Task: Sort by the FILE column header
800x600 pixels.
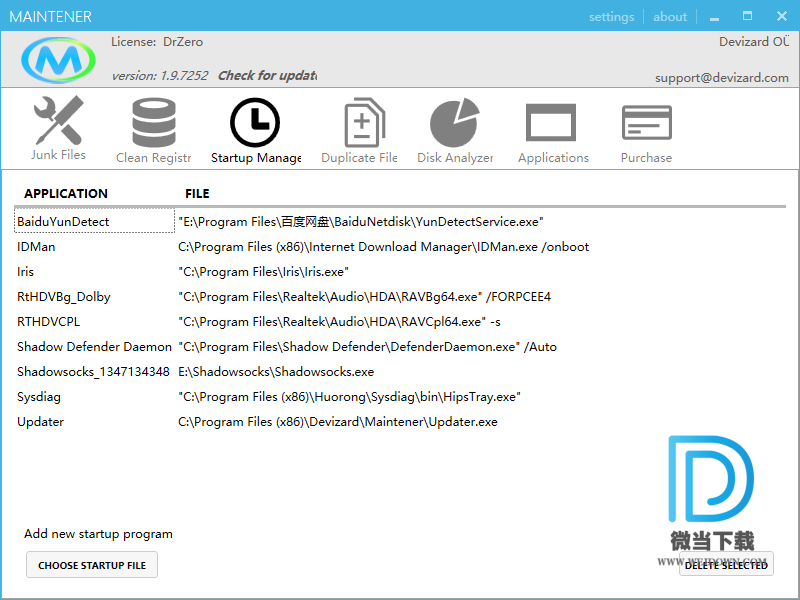Action: pos(197,194)
